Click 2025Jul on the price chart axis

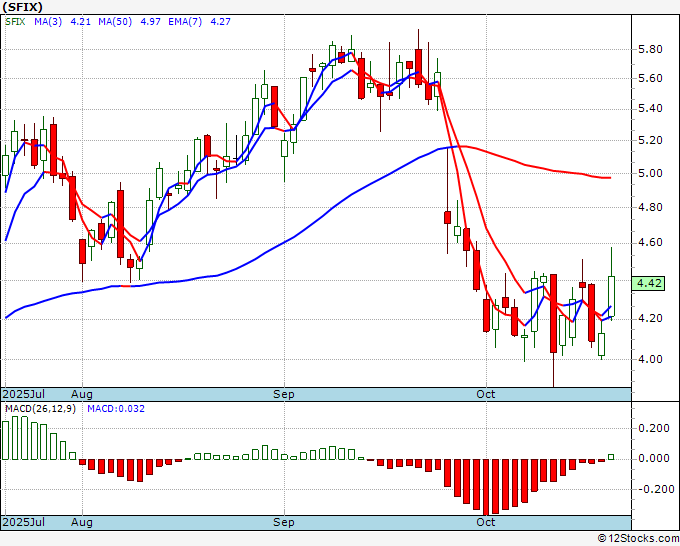click(x=24, y=394)
